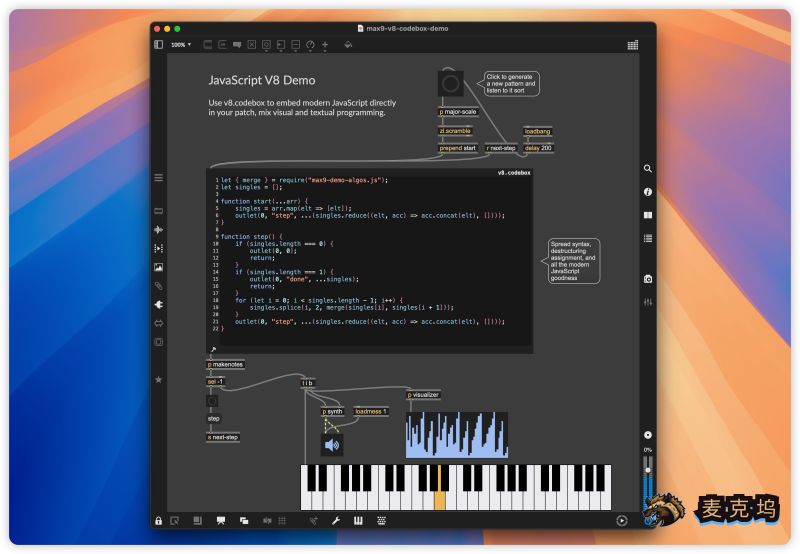This screenshot has height=554, width=800.
Task: Toggle the left sidebar panel icon
Action: [x=159, y=45]
